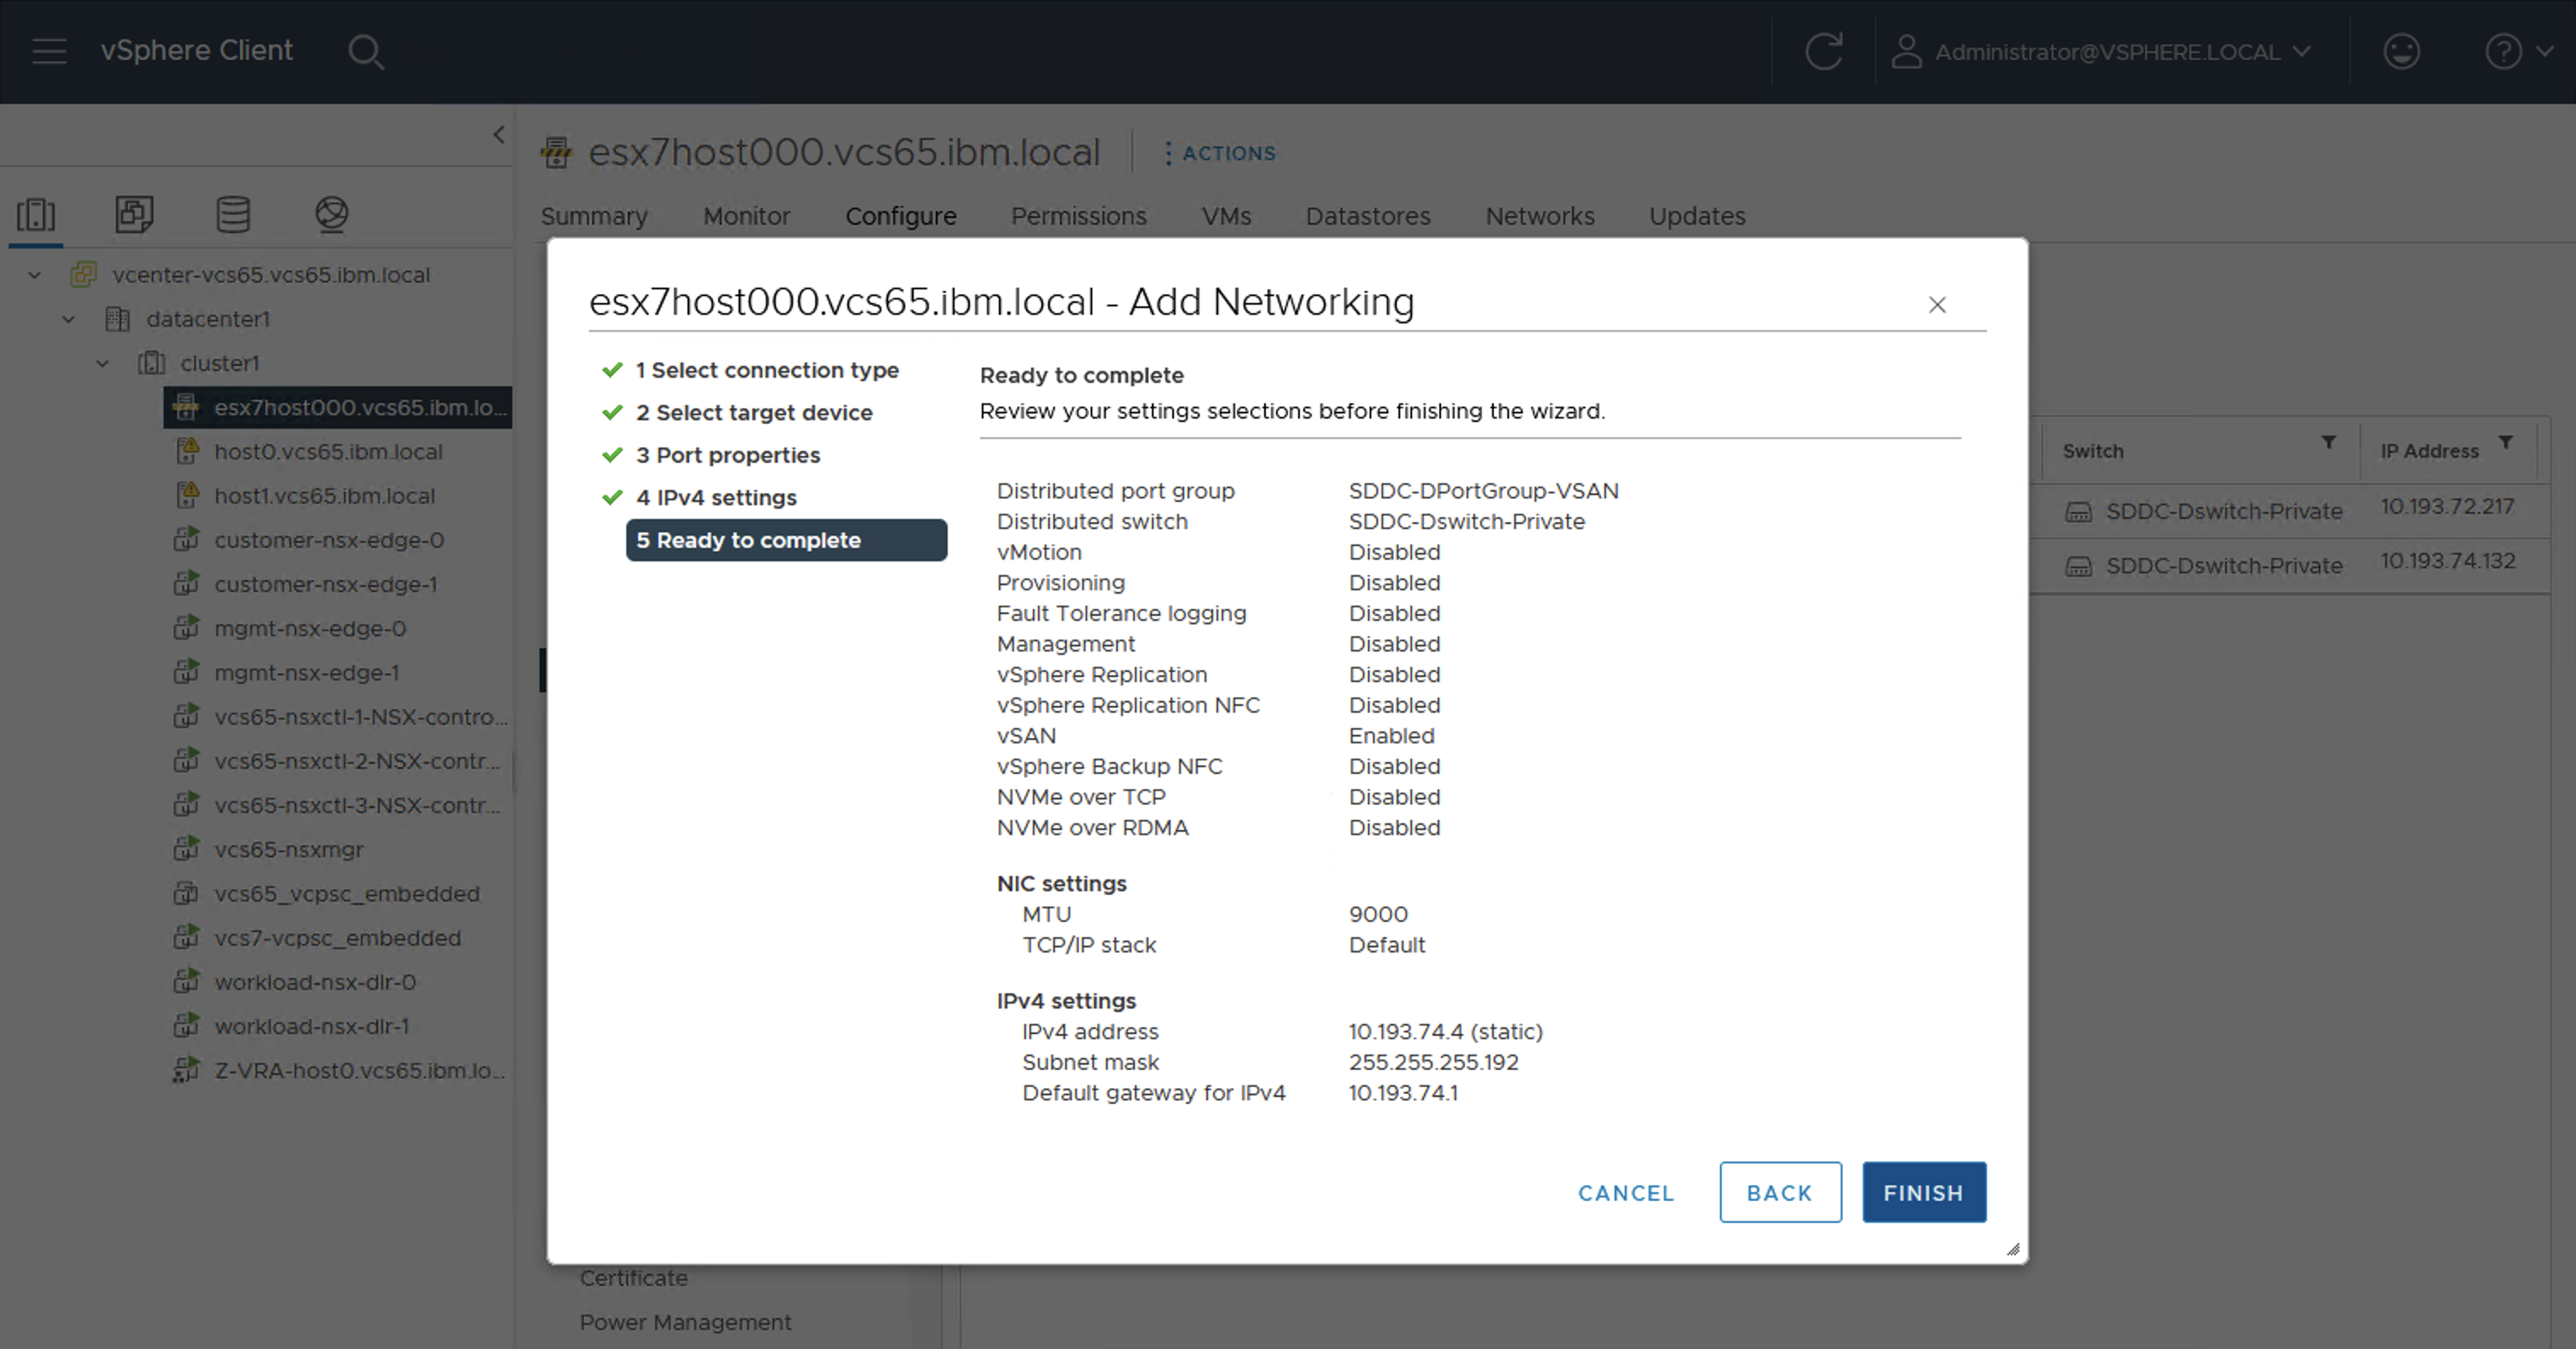
Task: Open the hamburger navigation menu
Action: 49,51
